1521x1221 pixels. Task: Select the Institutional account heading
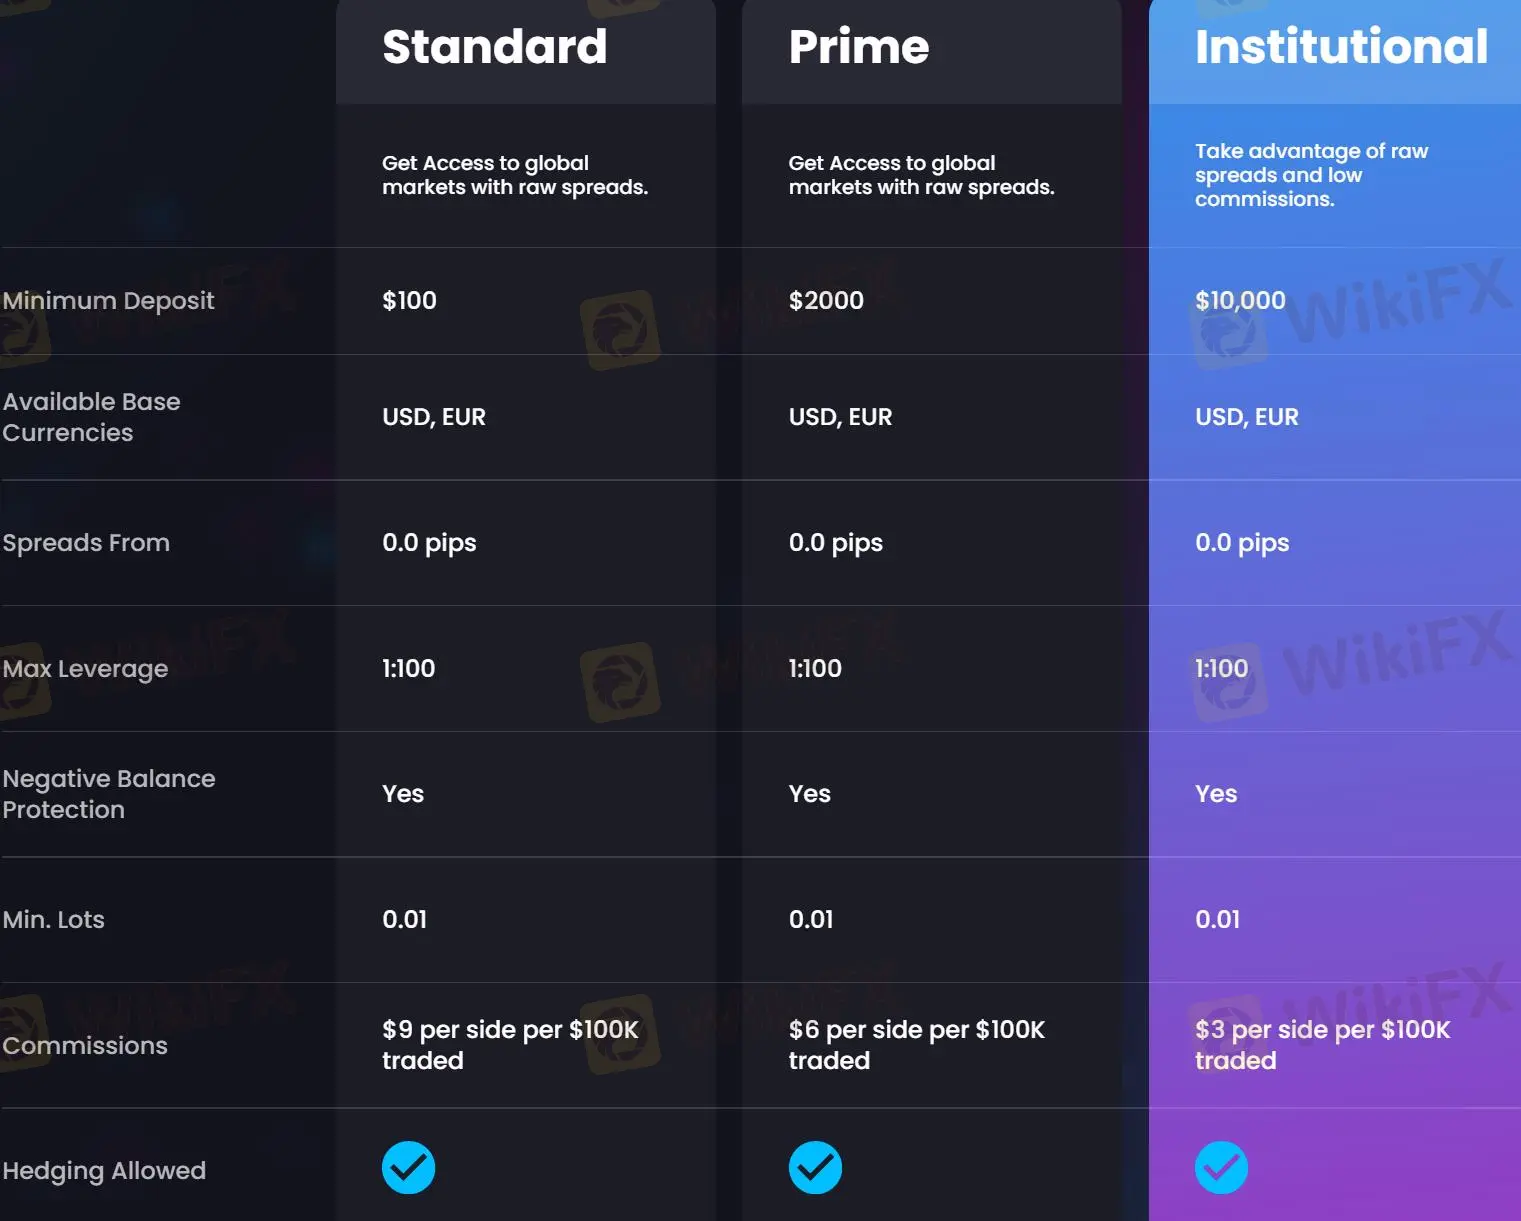click(x=1341, y=47)
